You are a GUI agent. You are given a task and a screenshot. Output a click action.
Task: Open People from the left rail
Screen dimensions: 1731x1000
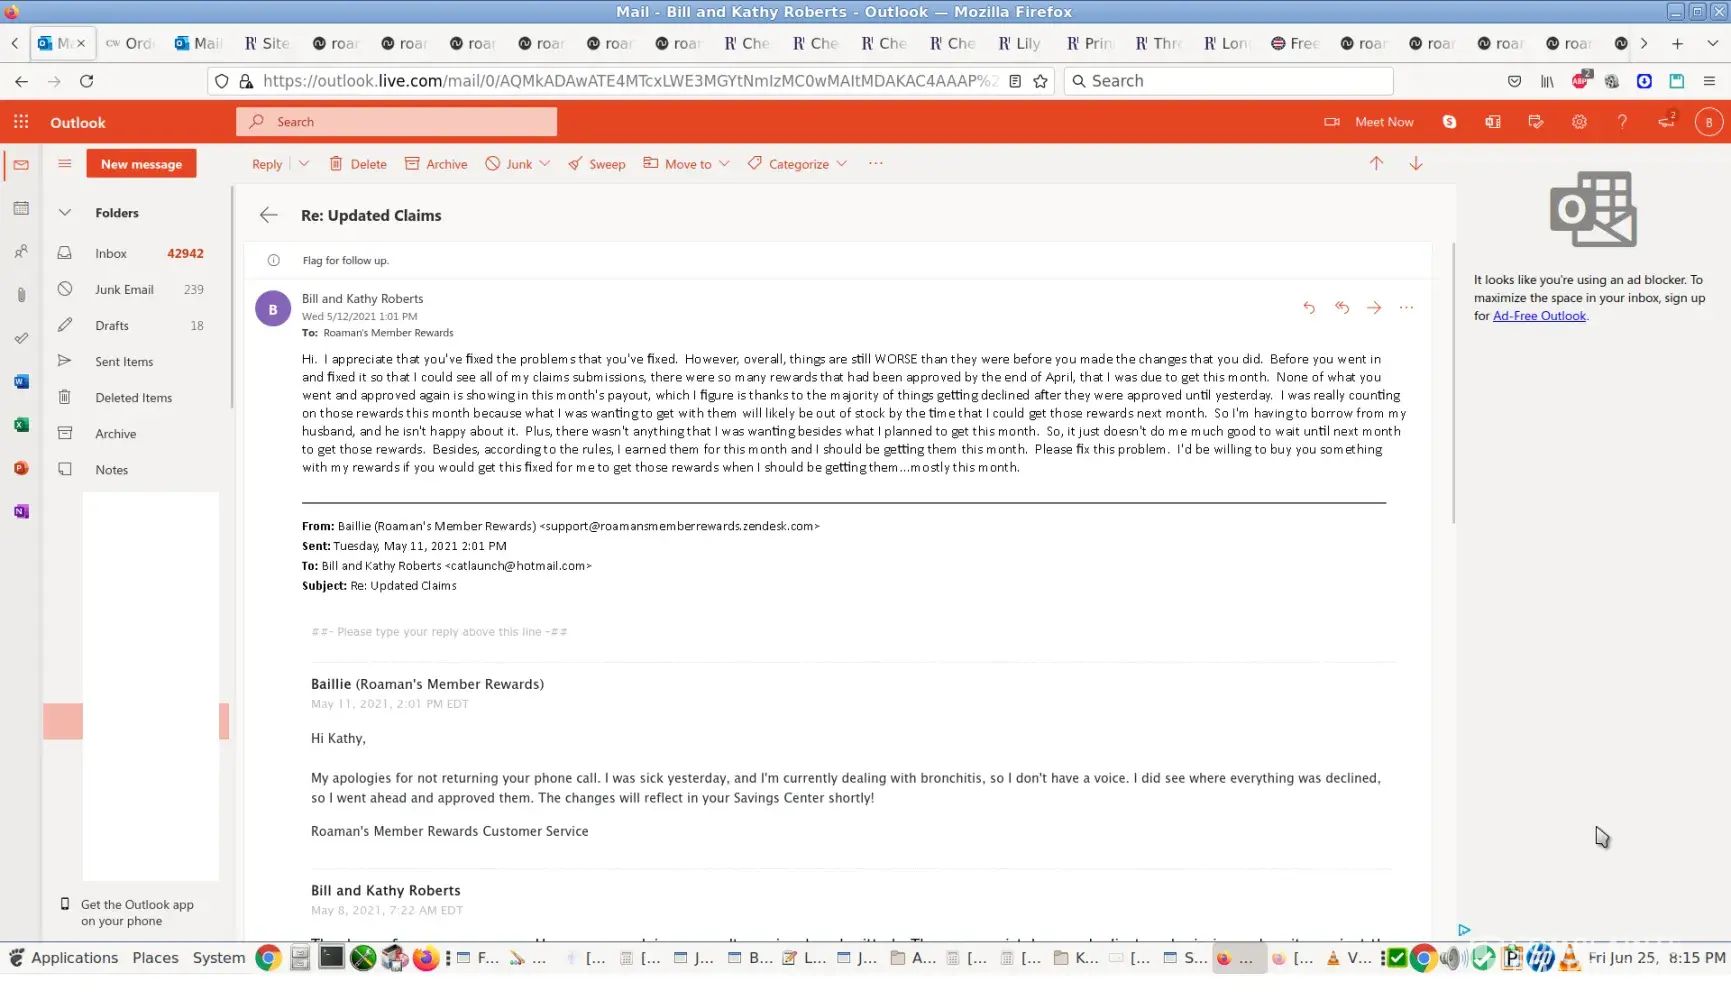pos(21,252)
